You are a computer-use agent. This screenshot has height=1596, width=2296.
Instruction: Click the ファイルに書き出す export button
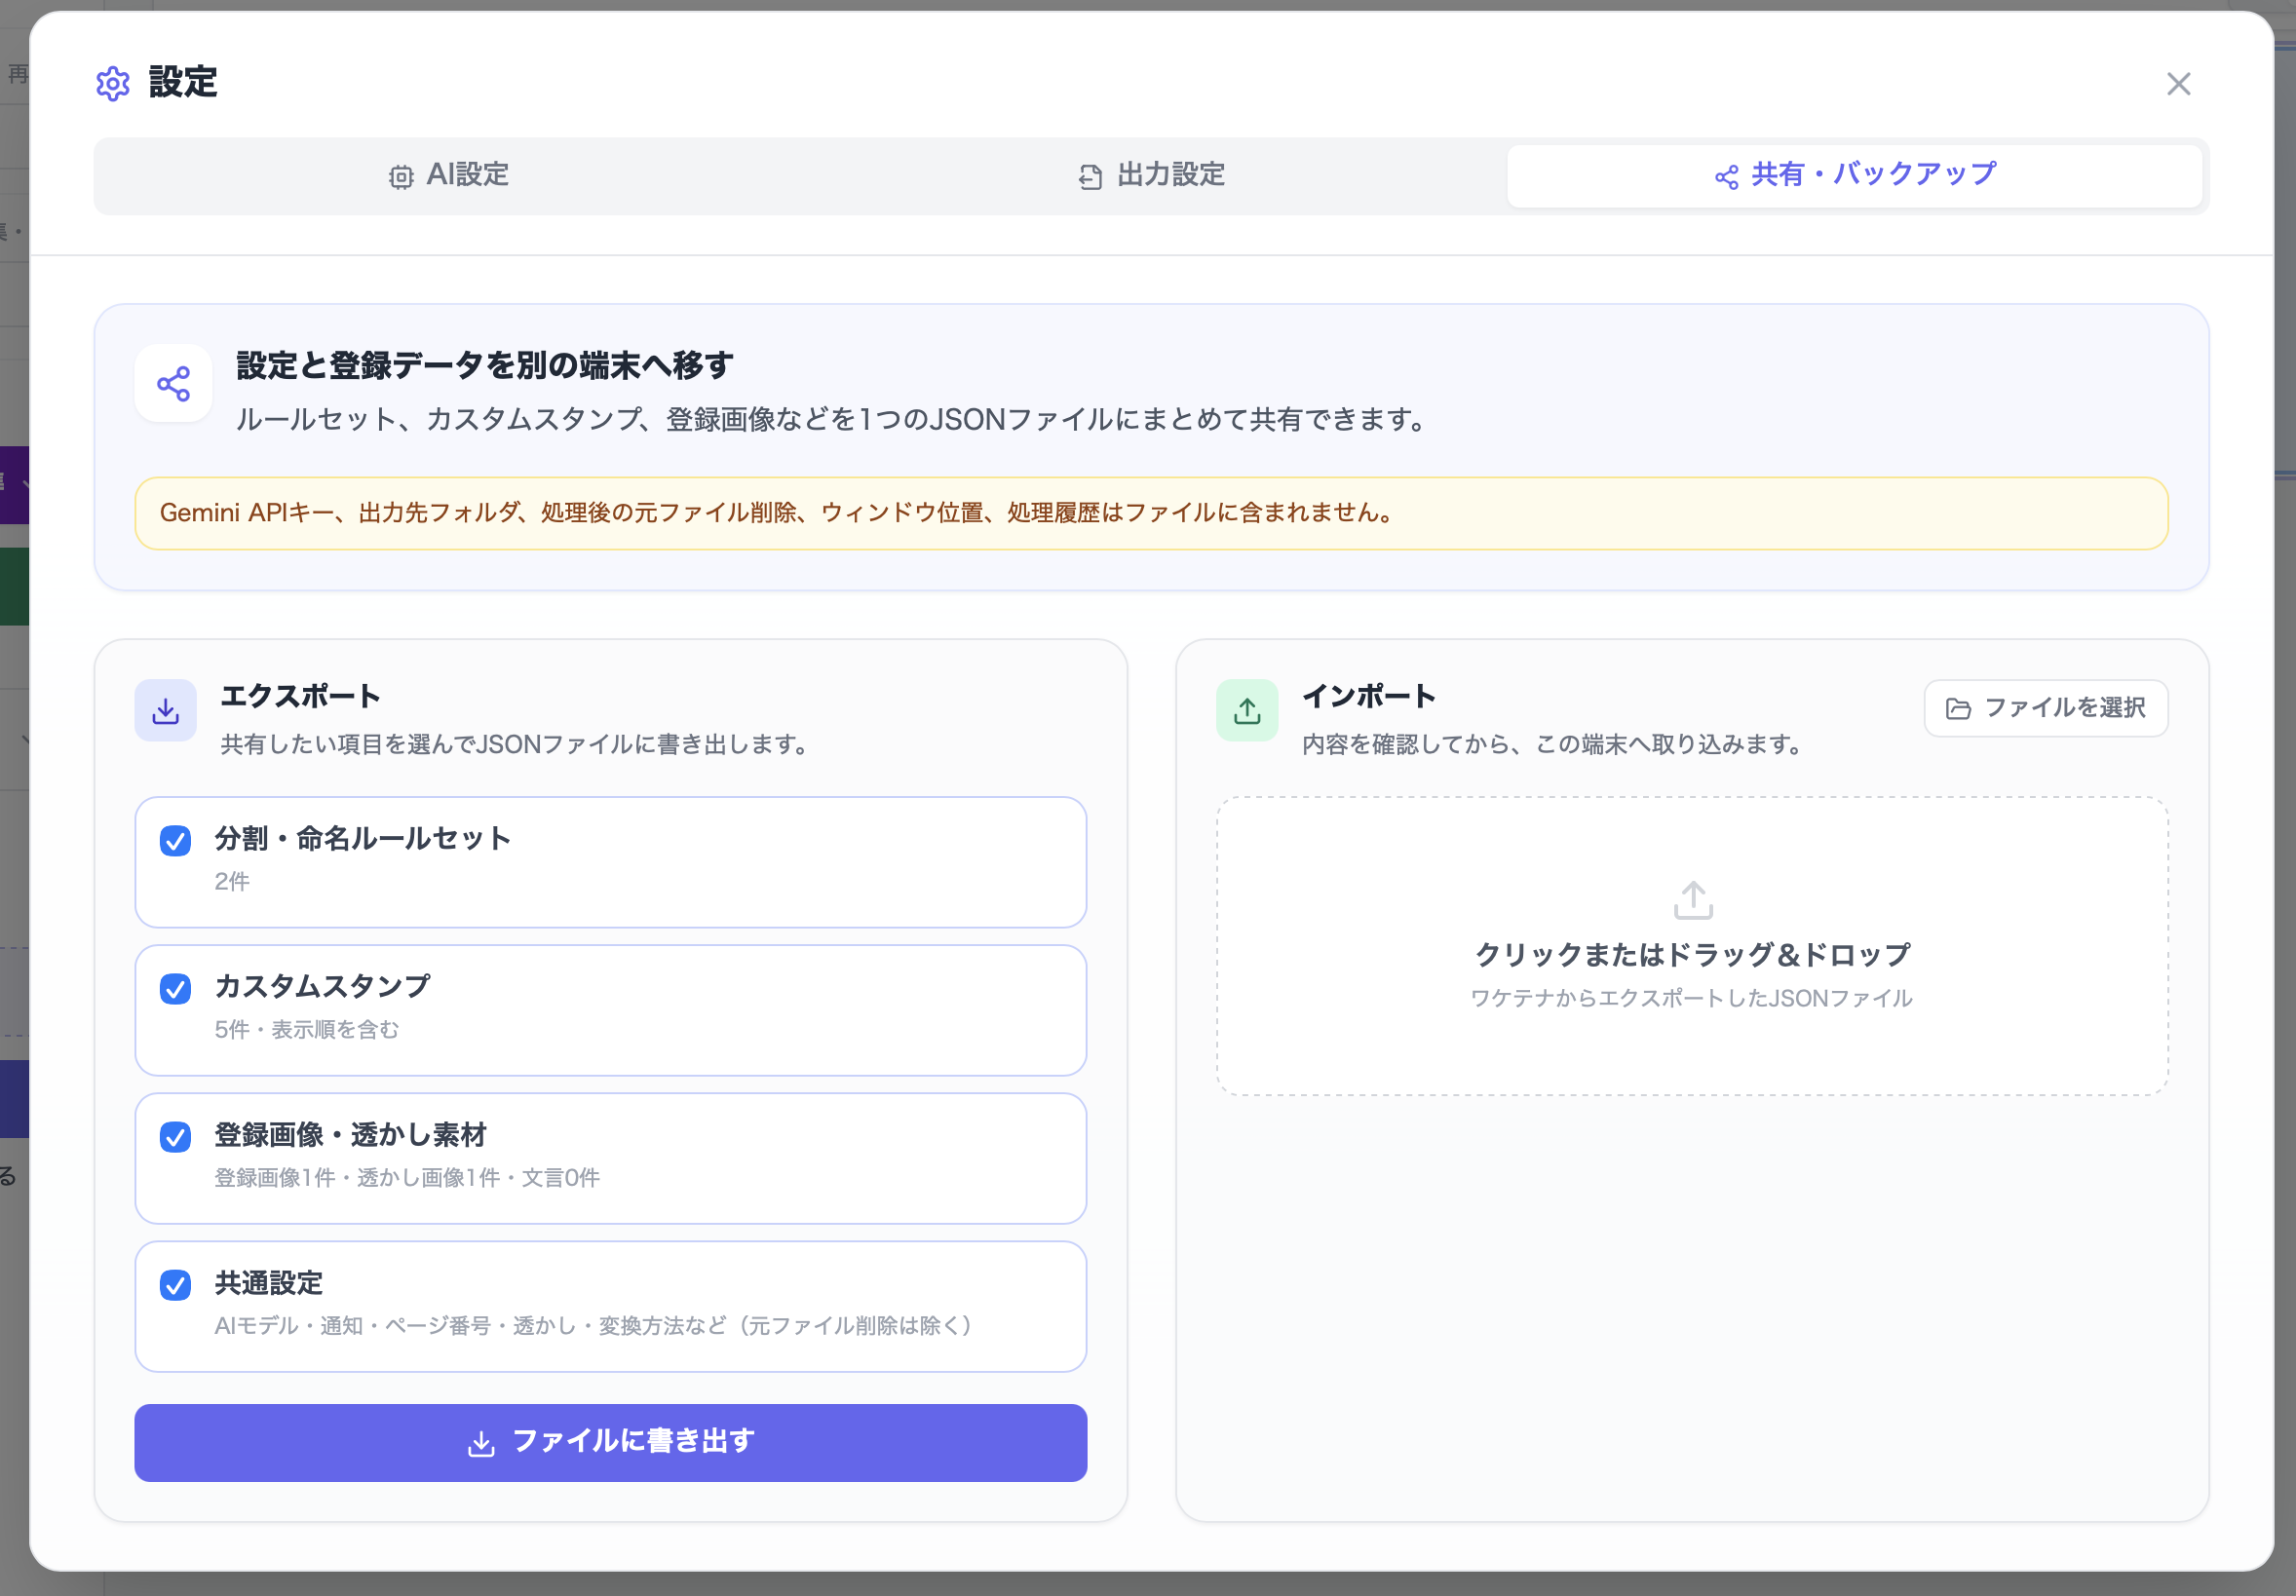611,1442
